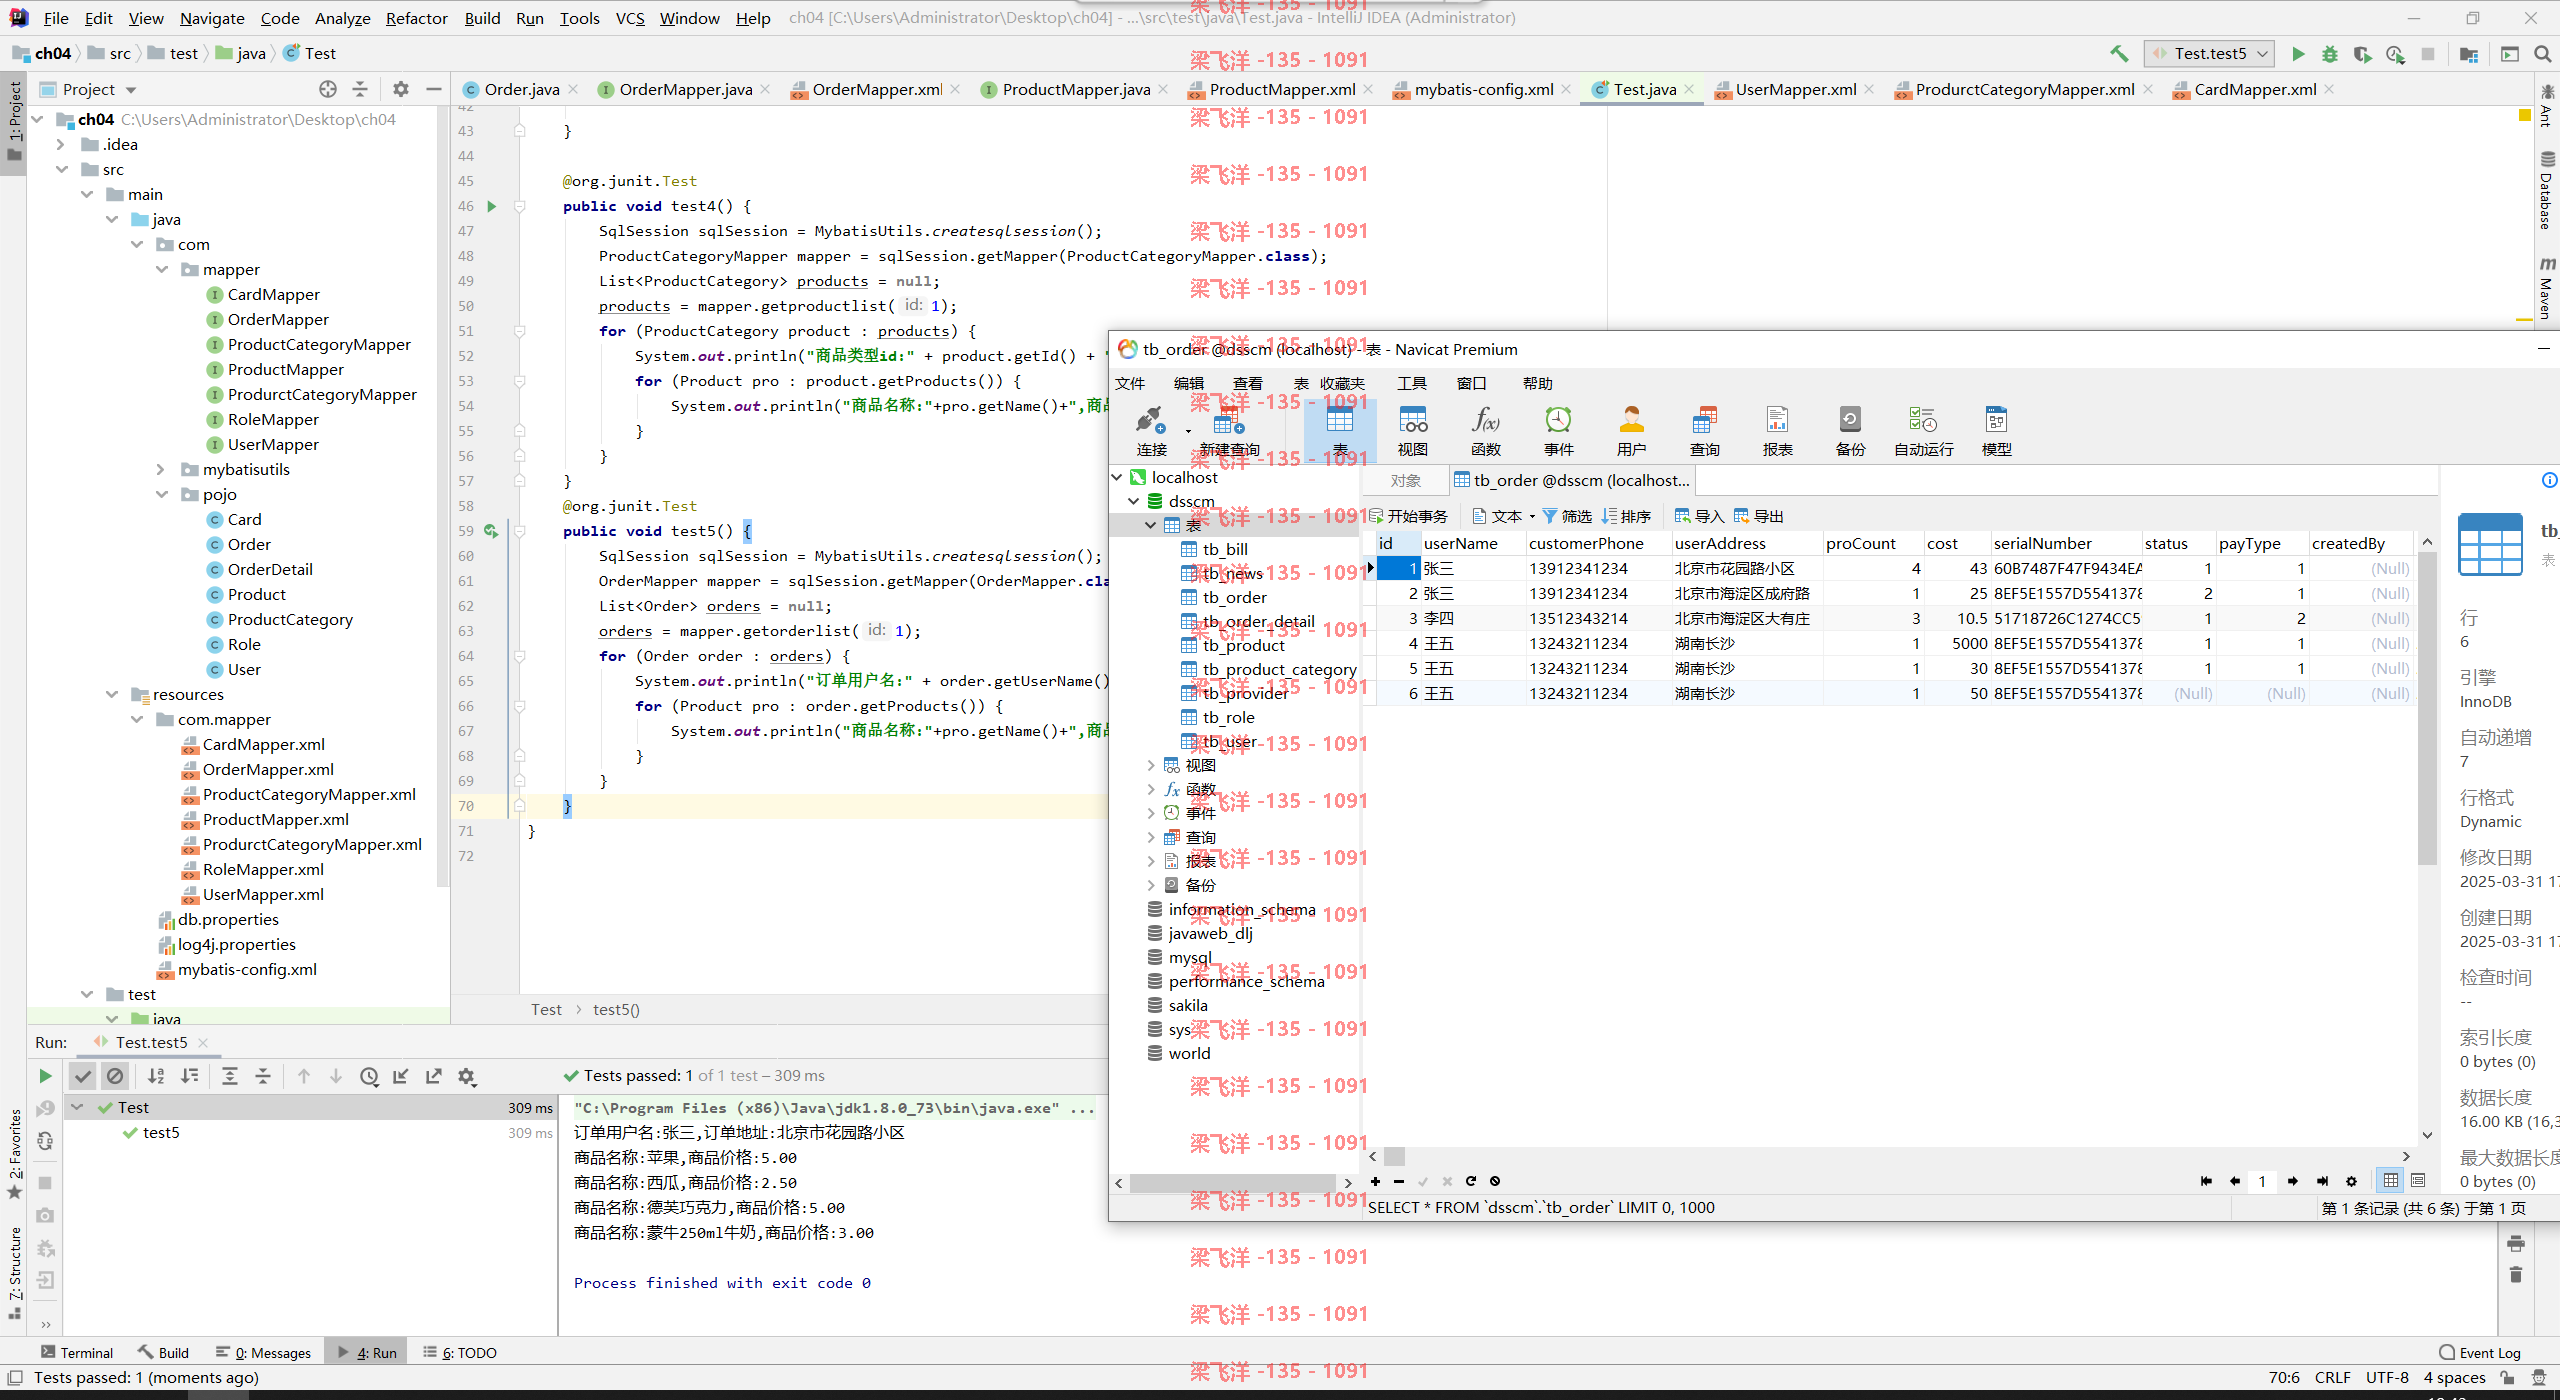The width and height of the screenshot is (2560, 1400).
Task: Export test results icon in Run panel
Action: point(433,1076)
